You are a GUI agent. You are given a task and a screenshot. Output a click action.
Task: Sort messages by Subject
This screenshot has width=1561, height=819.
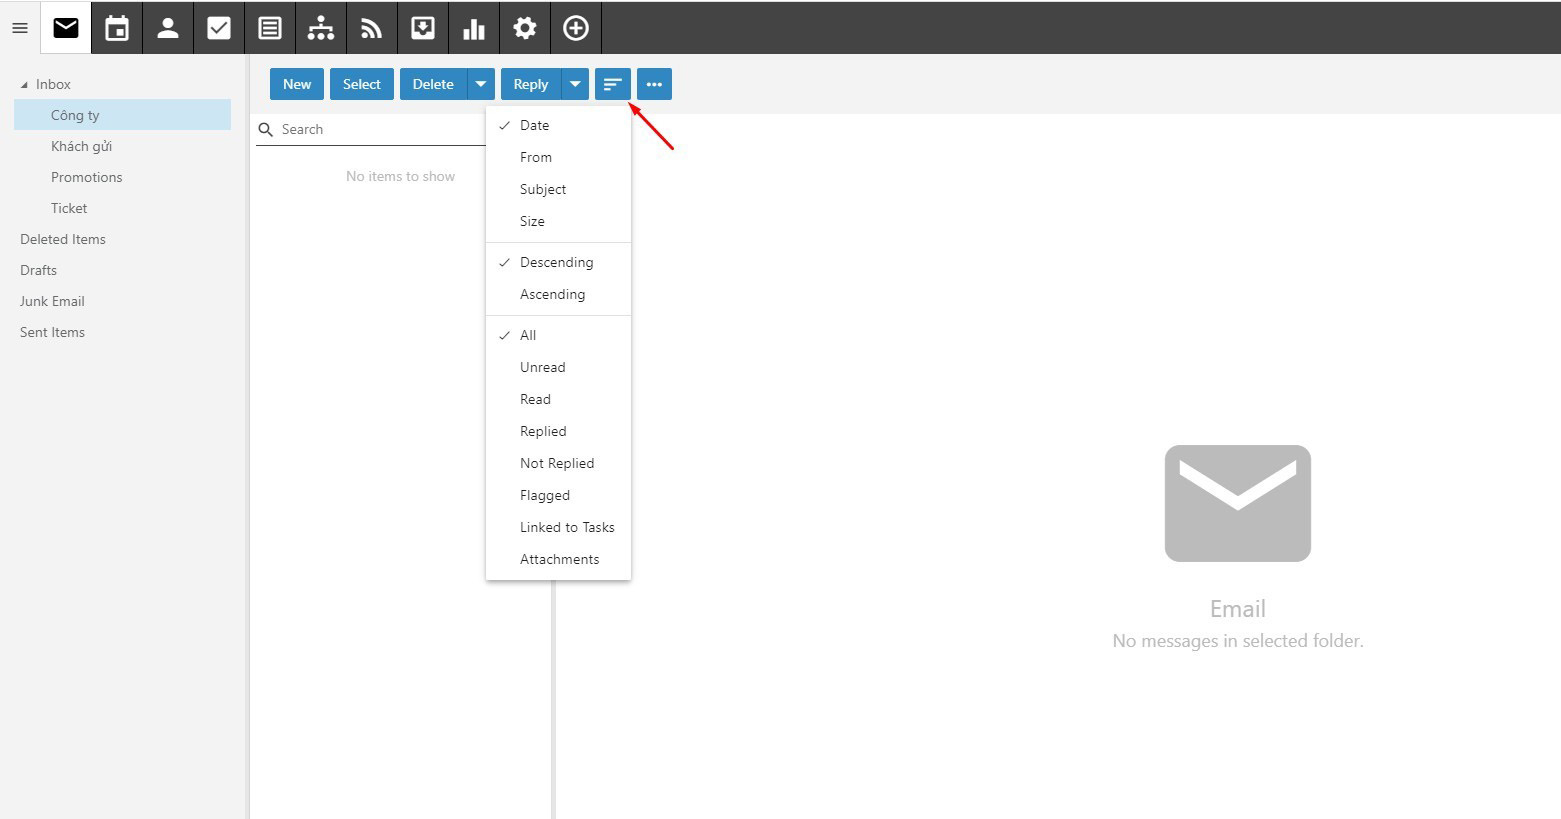click(x=543, y=189)
